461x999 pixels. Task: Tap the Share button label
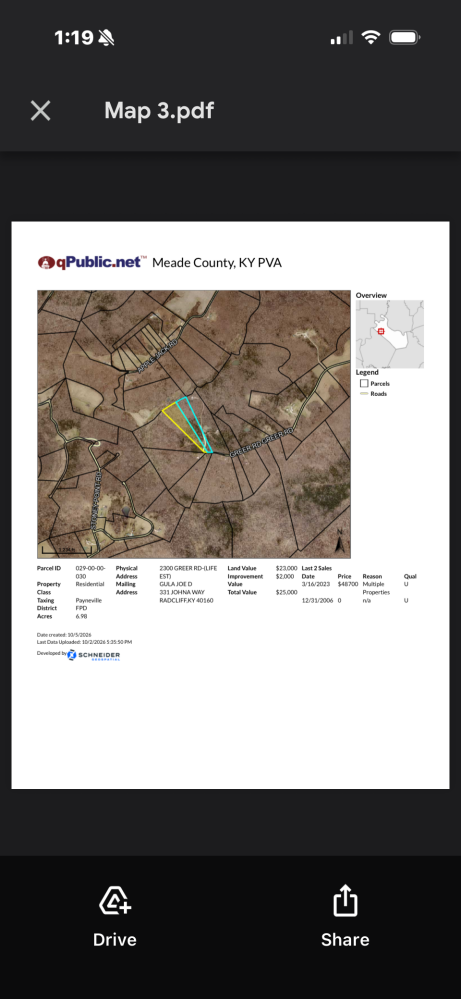point(345,940)
